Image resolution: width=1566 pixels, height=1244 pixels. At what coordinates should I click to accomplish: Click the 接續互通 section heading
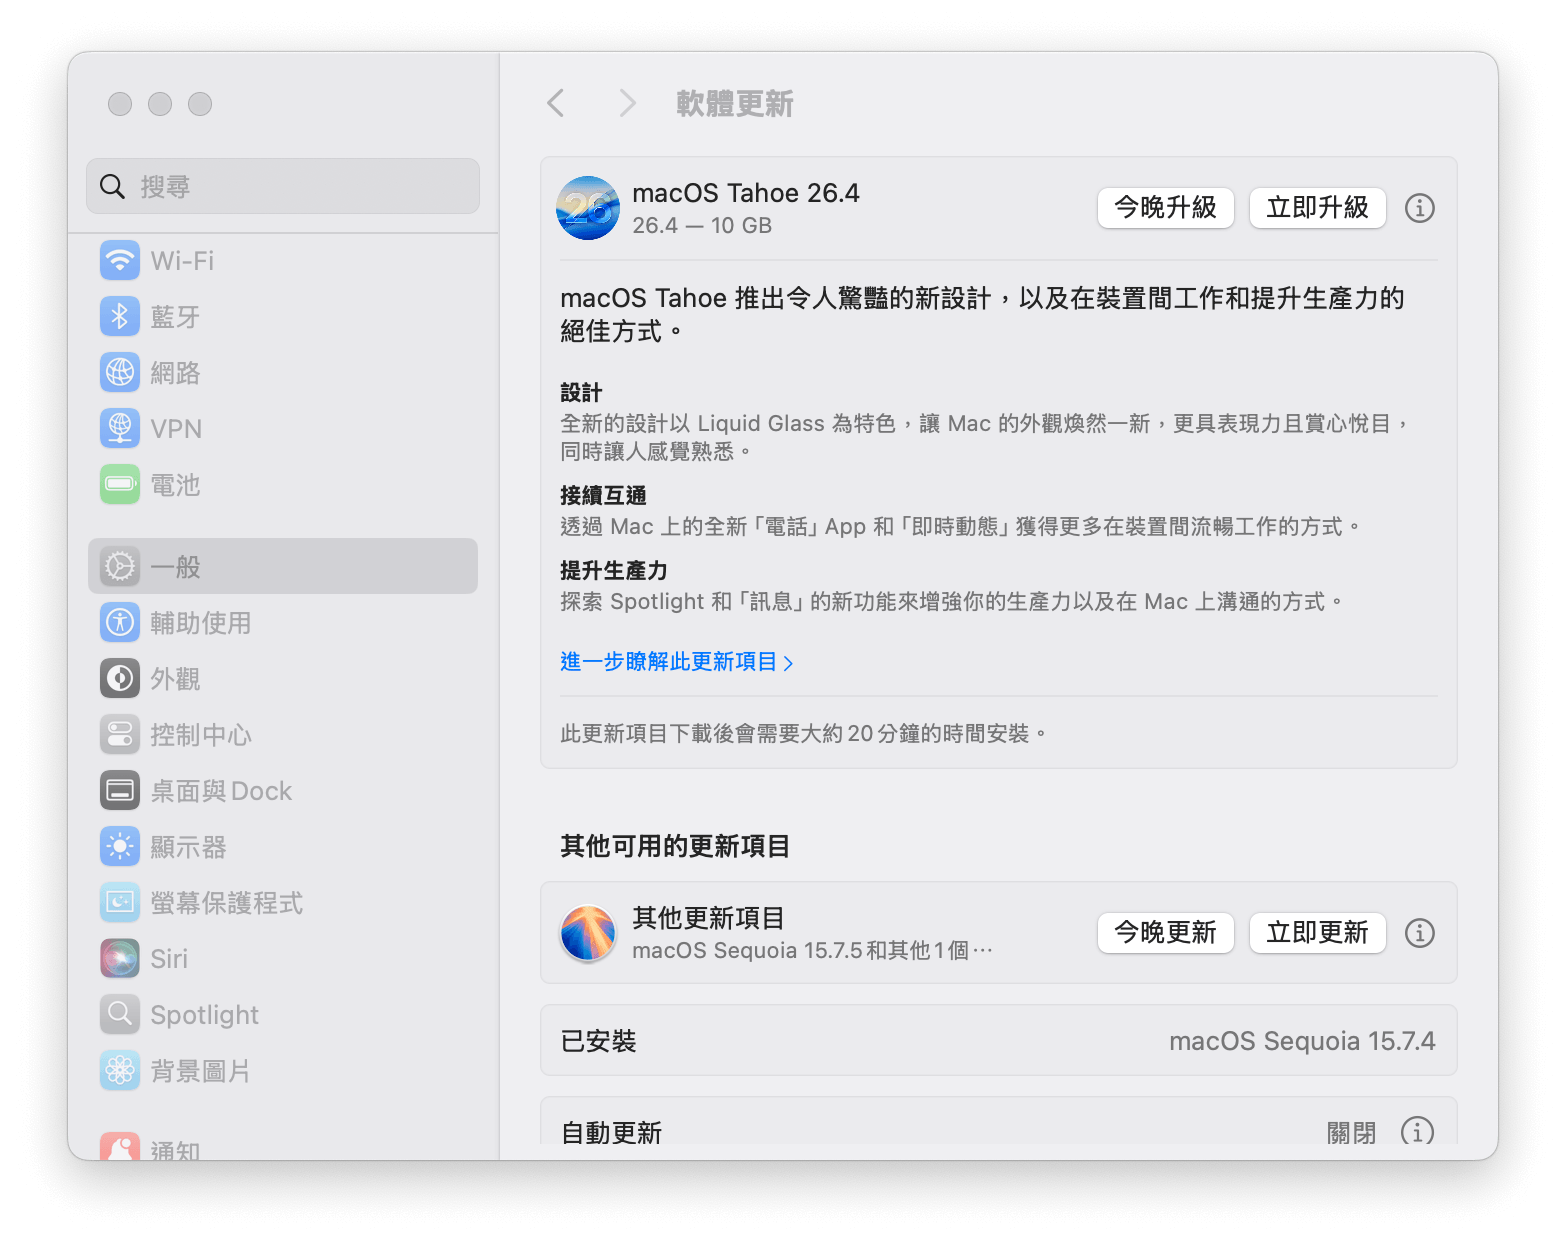[x=603, y=495]
